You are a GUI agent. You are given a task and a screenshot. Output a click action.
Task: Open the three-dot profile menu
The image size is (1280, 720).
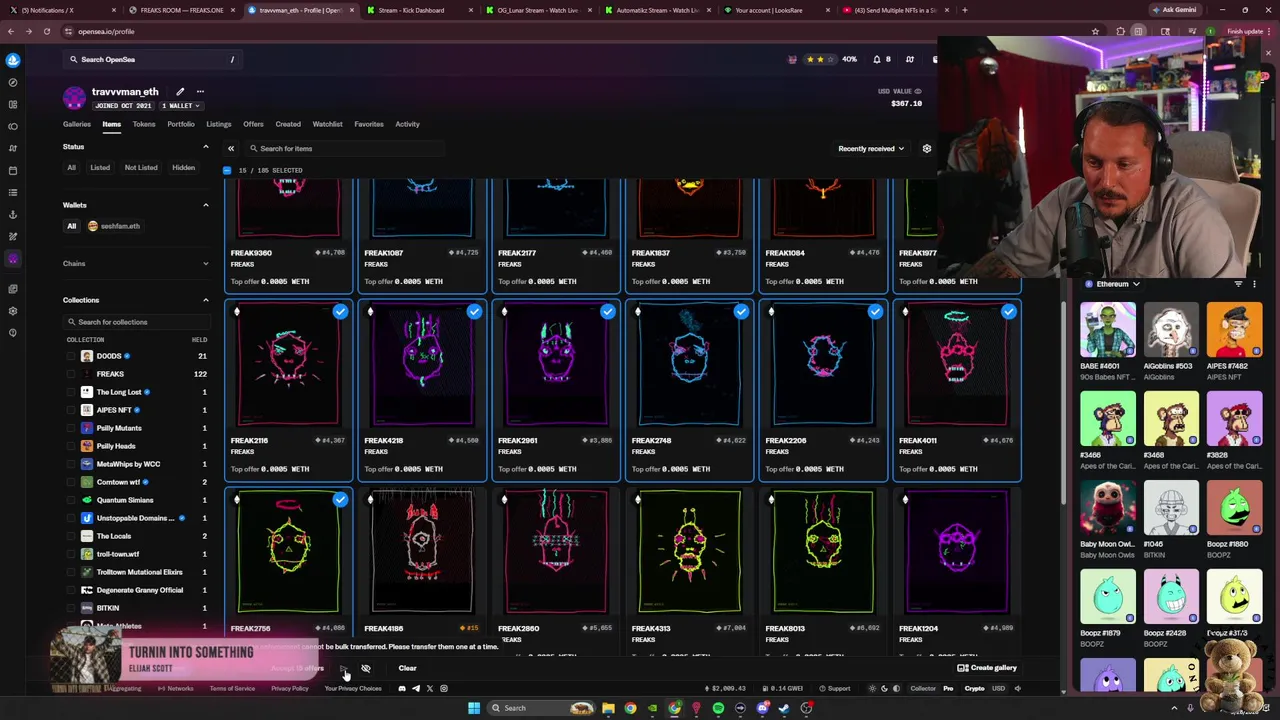tap(200, 92)
